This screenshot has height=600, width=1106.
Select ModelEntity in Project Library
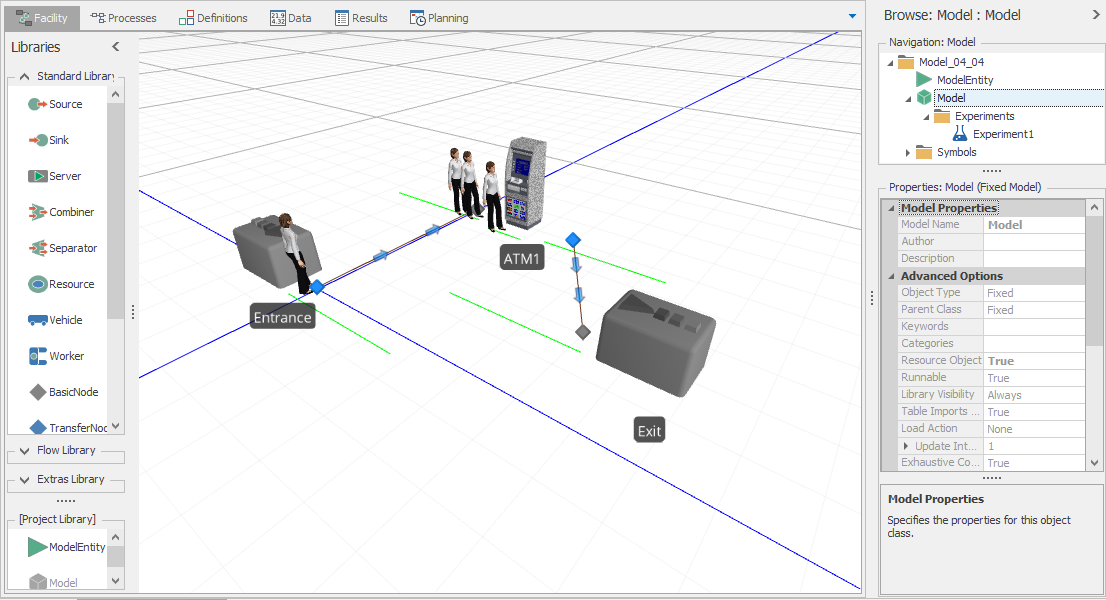[x=66, y=546]
